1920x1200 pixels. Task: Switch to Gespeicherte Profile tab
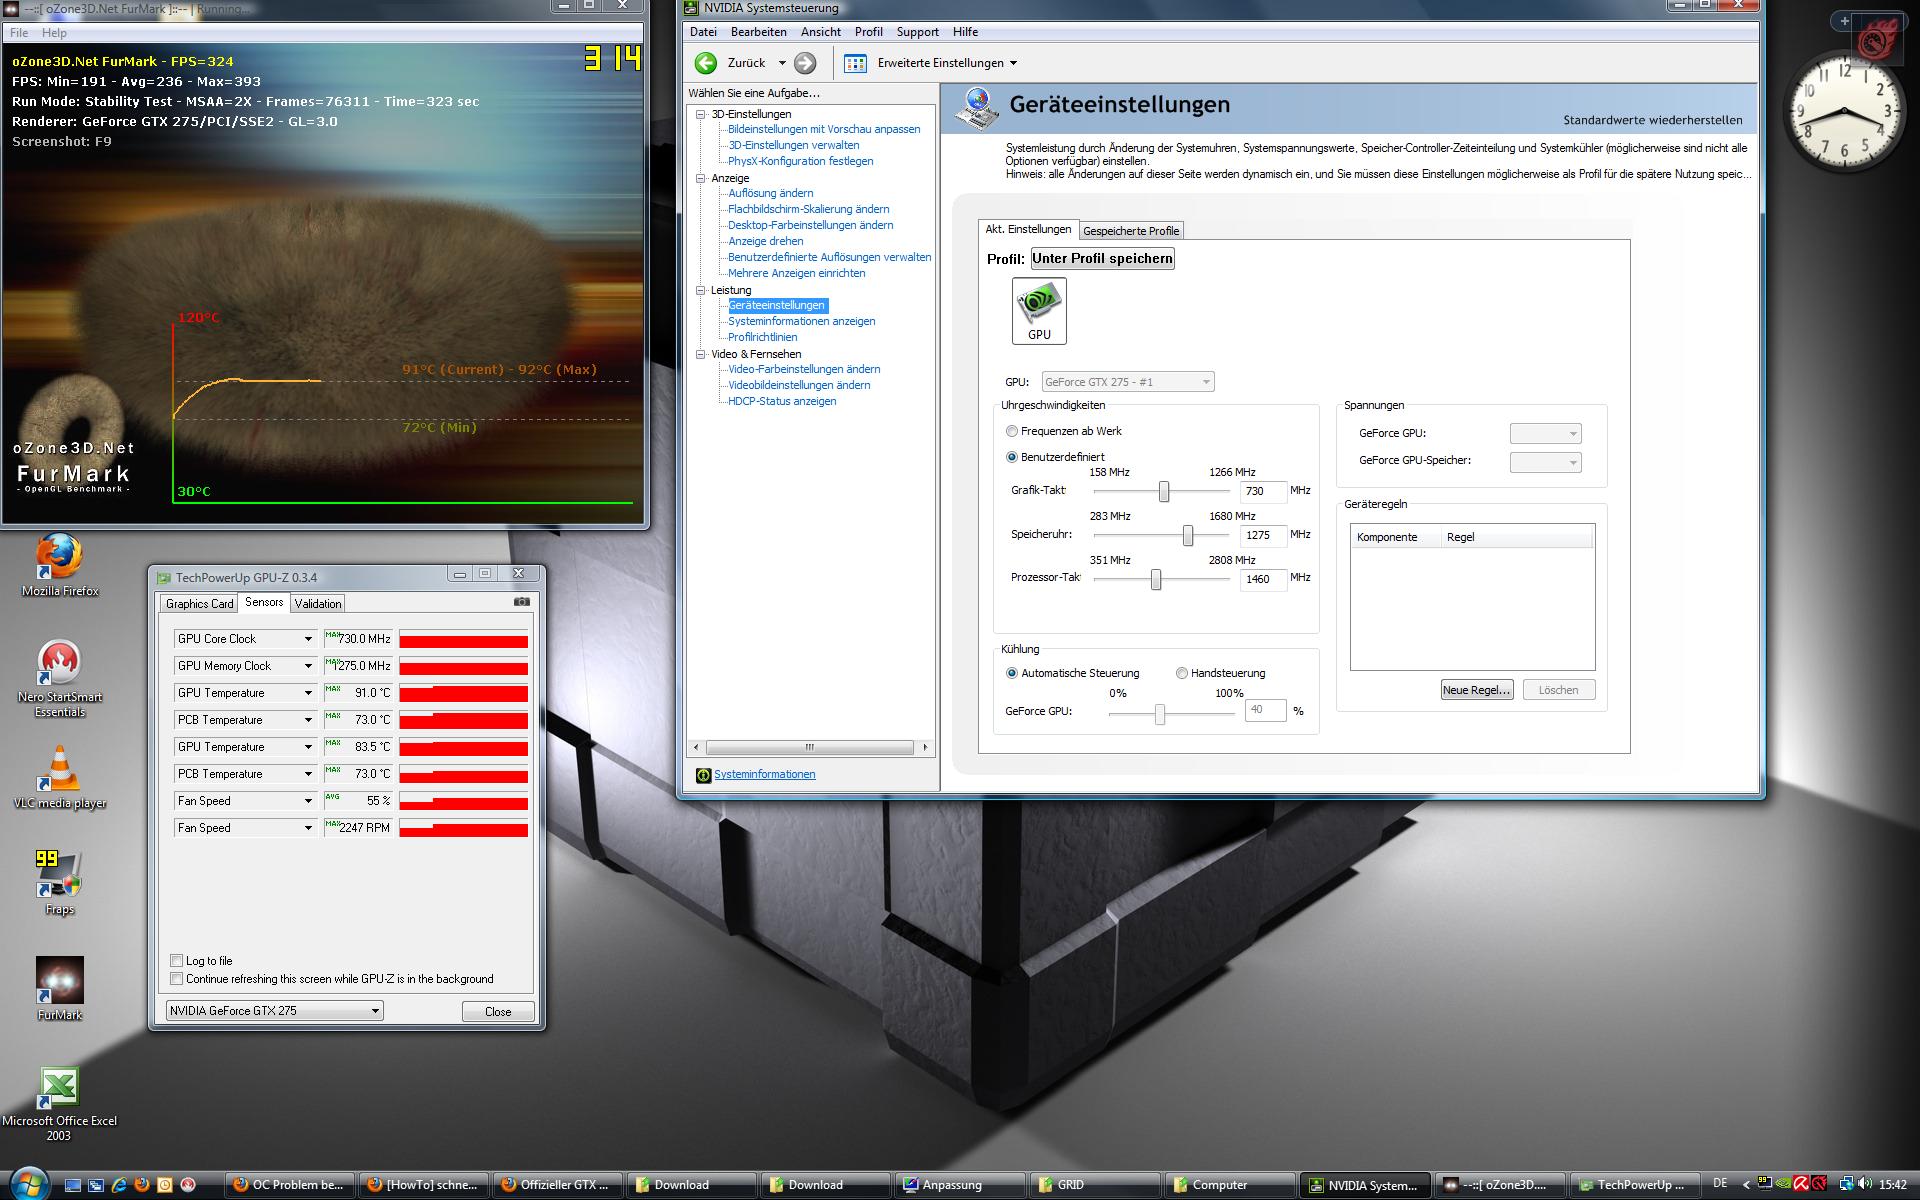(x=1131, y=231)
